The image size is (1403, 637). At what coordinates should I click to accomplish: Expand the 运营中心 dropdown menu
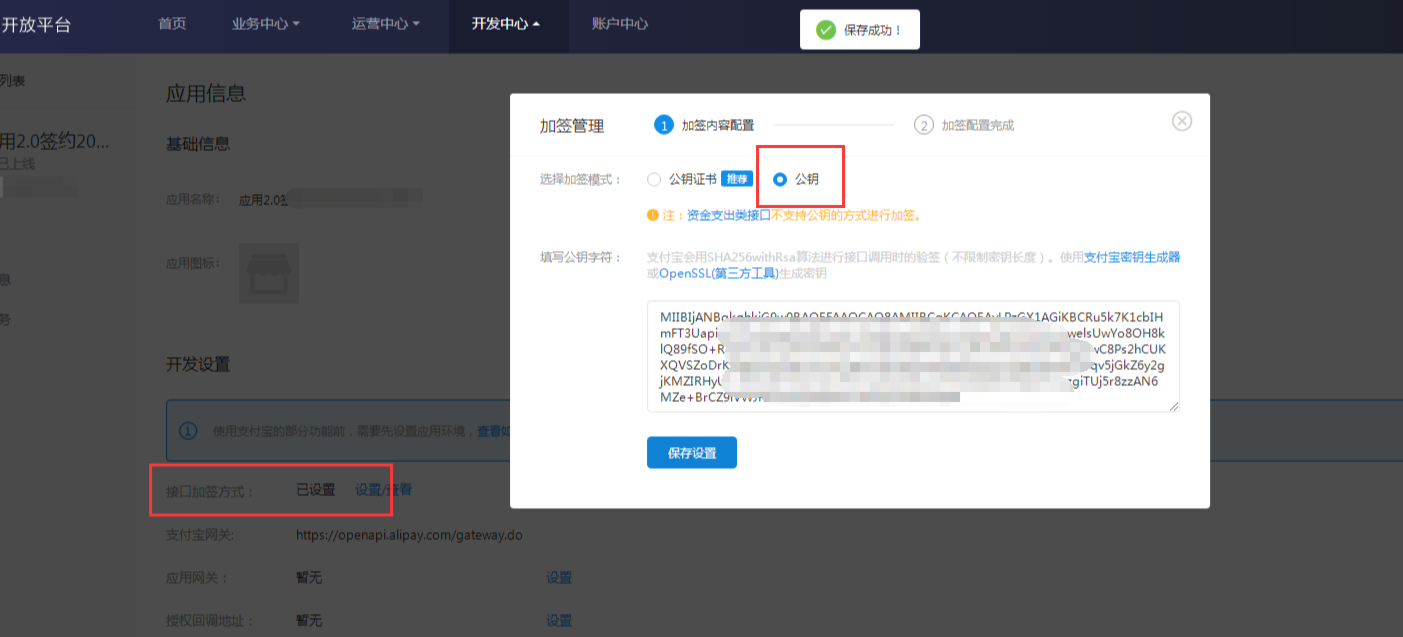click(x=385, y=24)
